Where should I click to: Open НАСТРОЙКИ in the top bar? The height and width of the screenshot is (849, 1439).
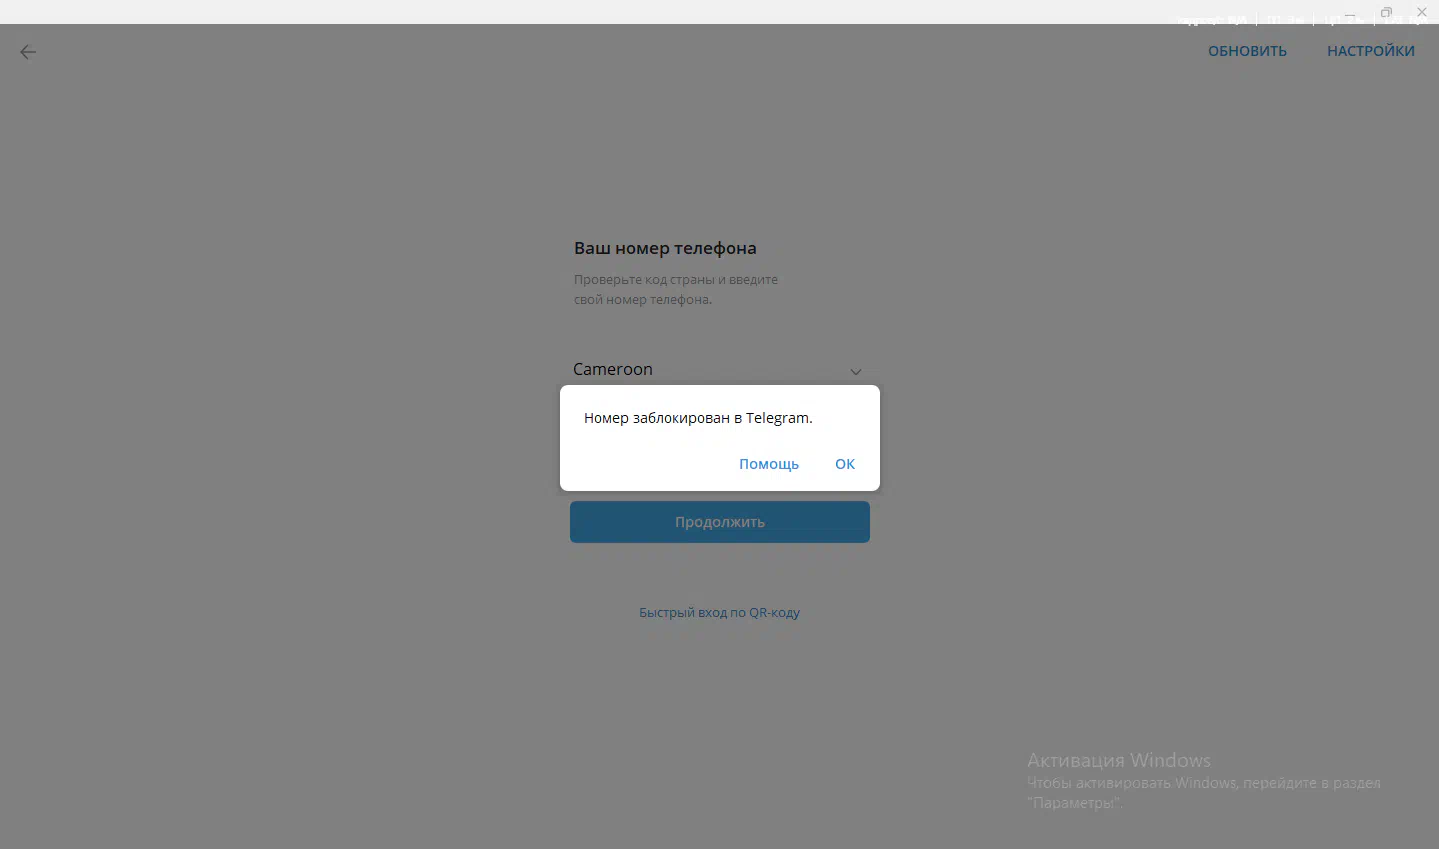[x=1371, y=51]
